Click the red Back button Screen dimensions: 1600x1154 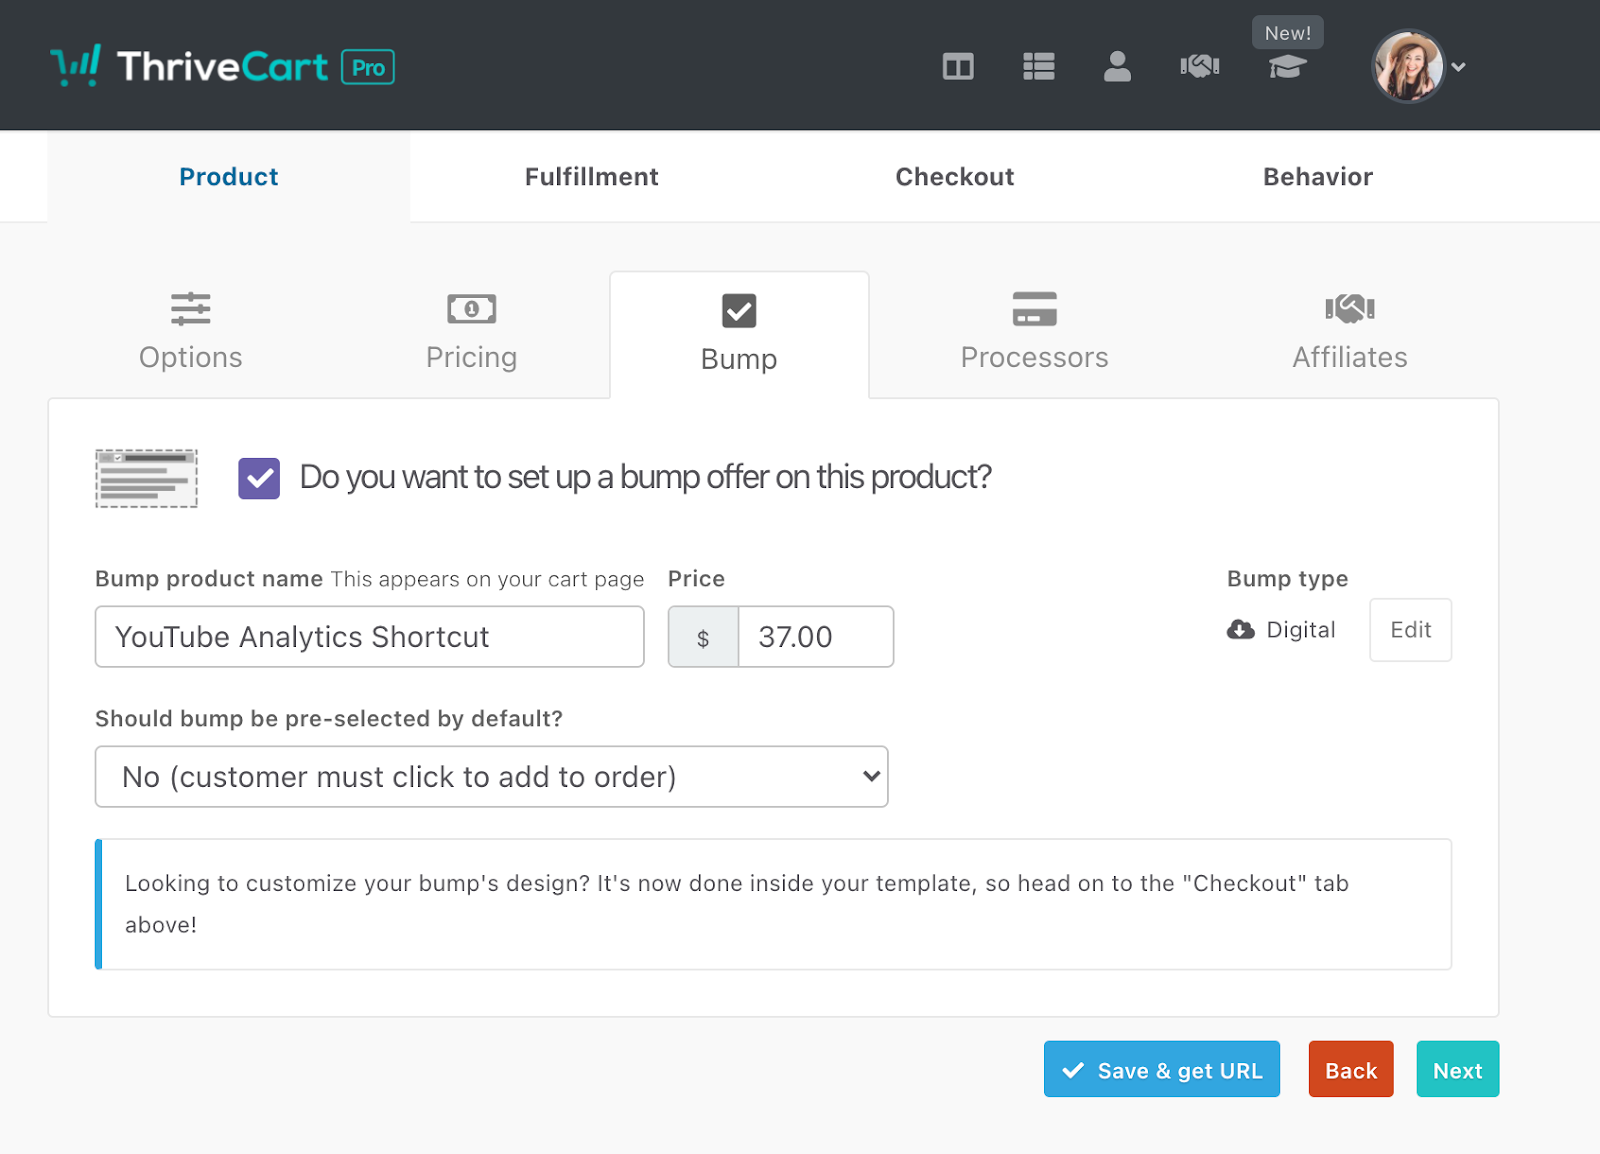[1351, 1070]
